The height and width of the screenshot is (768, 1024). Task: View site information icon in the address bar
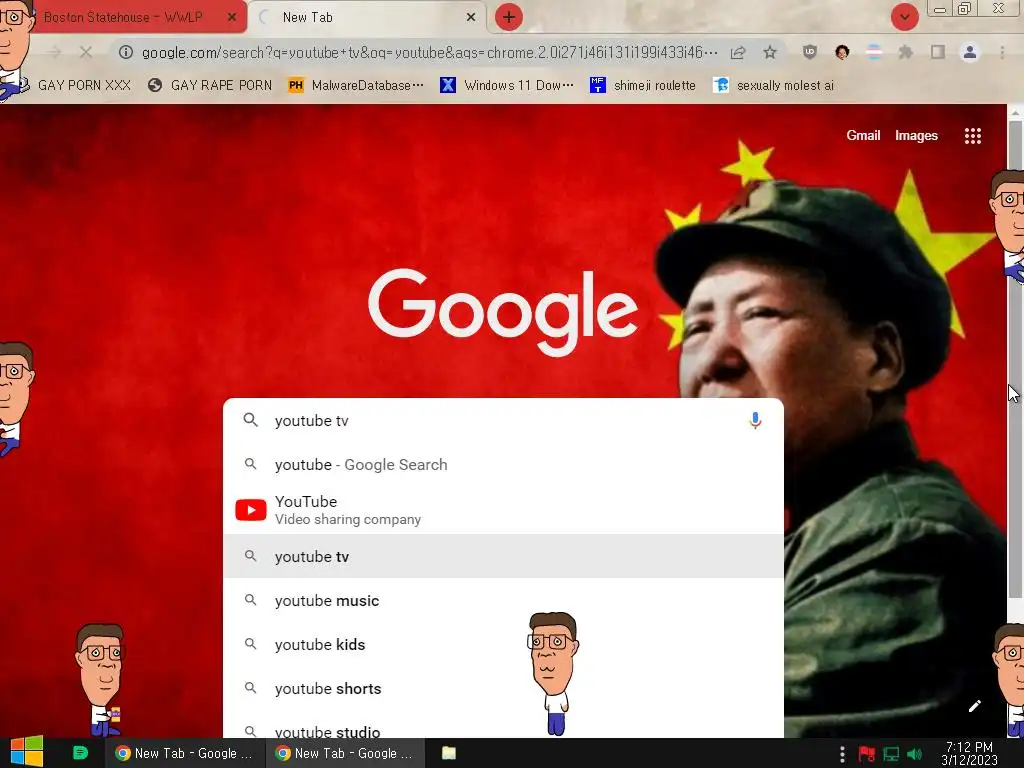coord(125,52)
